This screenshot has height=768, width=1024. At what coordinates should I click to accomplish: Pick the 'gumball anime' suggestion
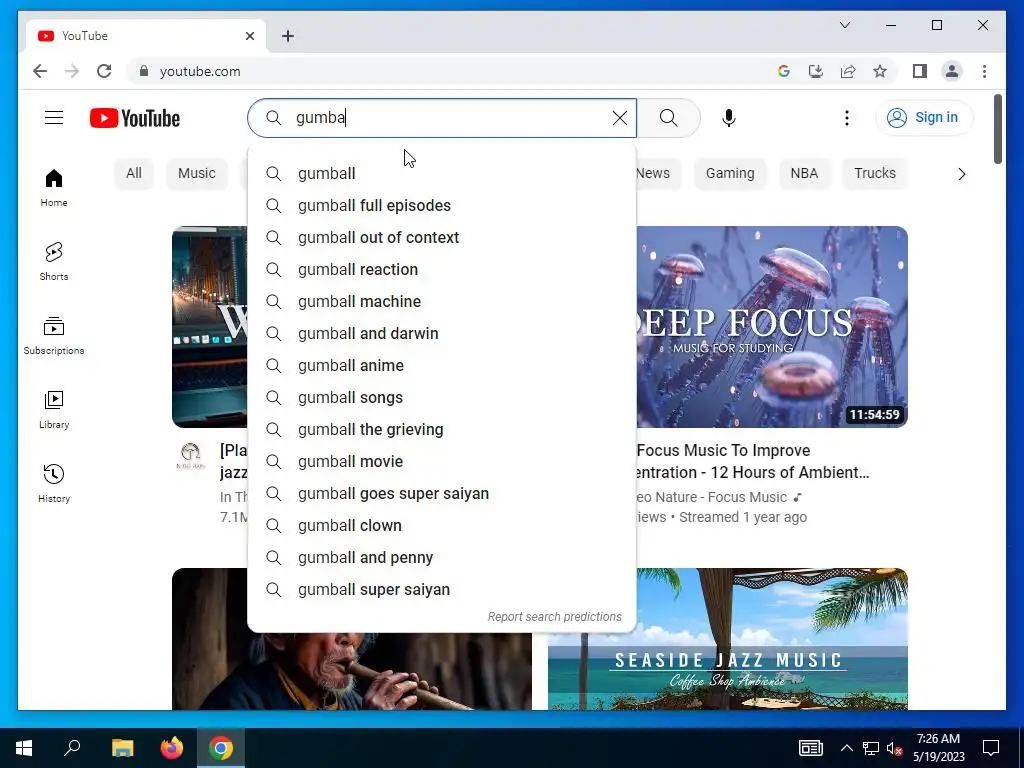(442, 365)
